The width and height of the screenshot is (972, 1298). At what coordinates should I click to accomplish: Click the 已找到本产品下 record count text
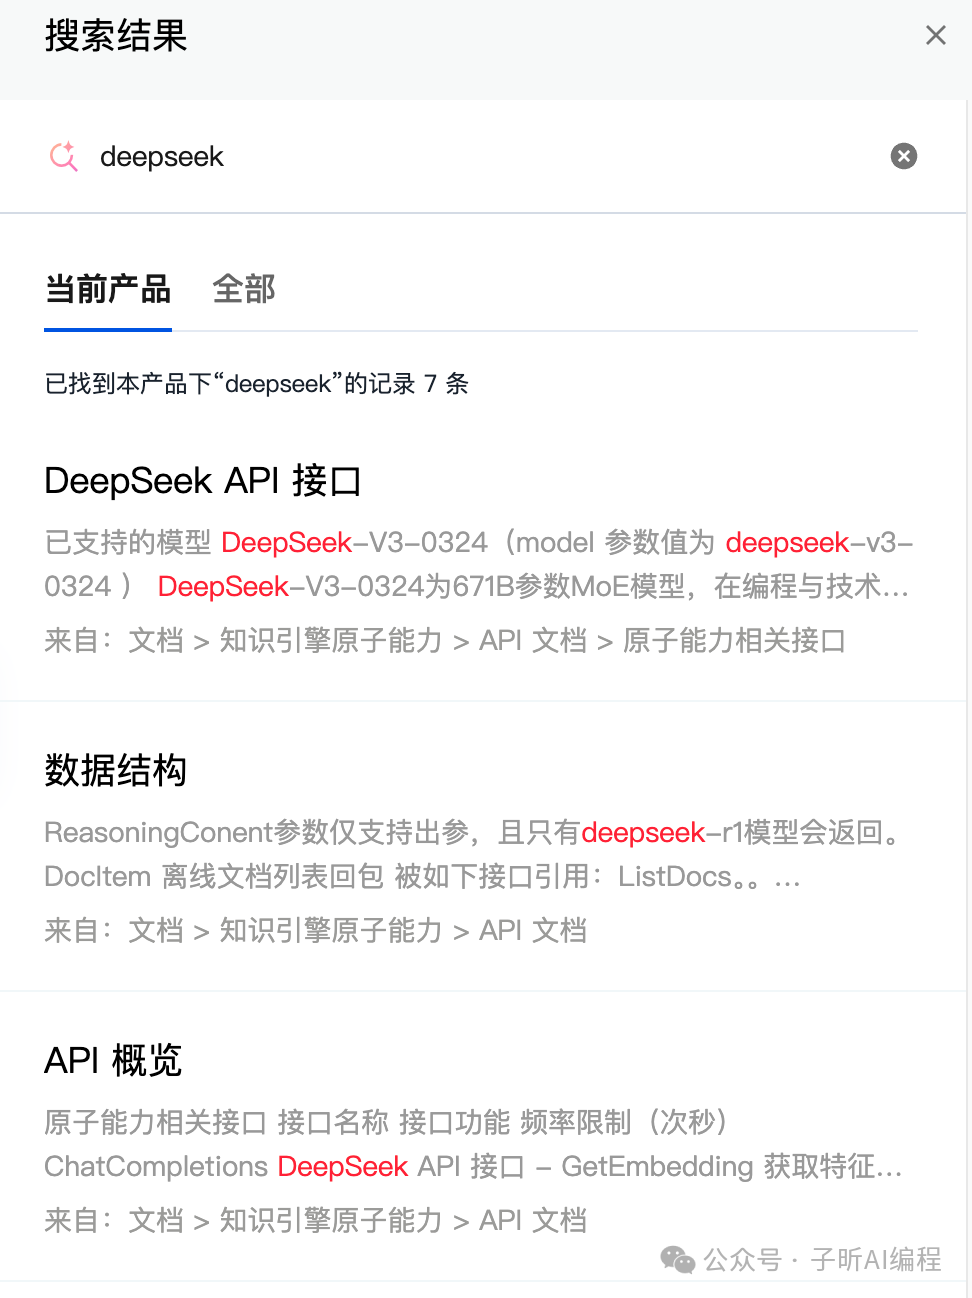coord(257,384)
